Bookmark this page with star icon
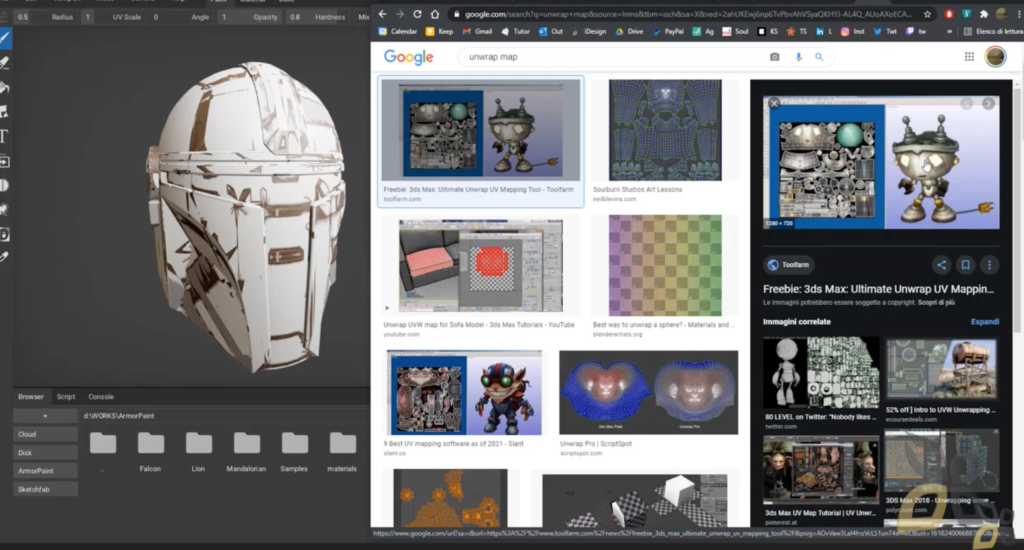This screenshot has width=1024, height=550. (927, 14)
